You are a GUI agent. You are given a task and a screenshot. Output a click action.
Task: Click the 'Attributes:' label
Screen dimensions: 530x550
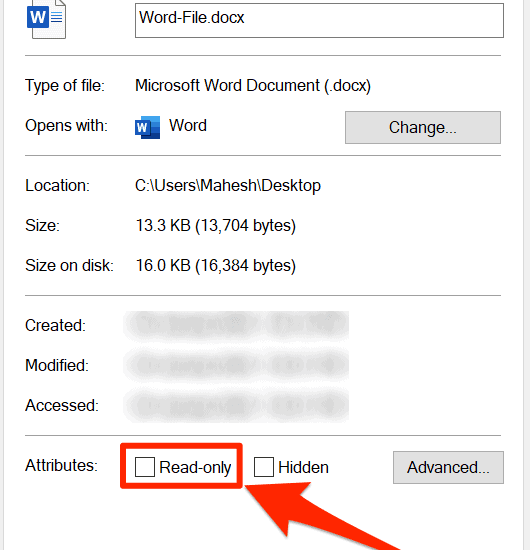click(61, 466)
